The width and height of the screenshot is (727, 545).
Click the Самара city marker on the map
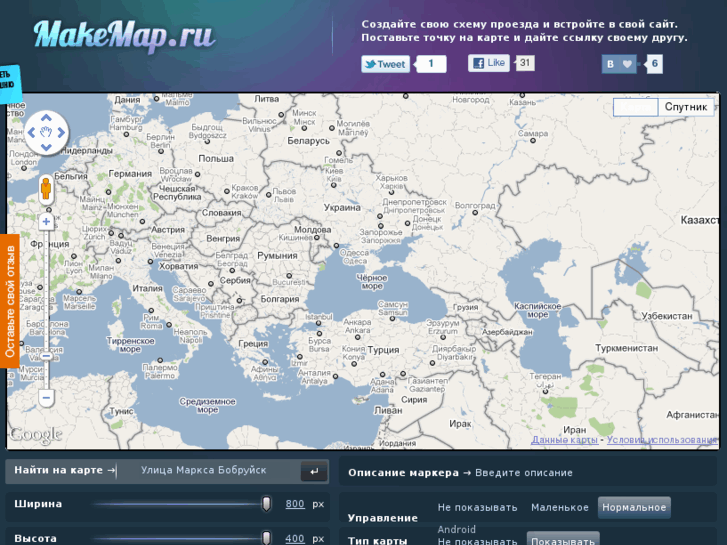[x=533, y=141]
